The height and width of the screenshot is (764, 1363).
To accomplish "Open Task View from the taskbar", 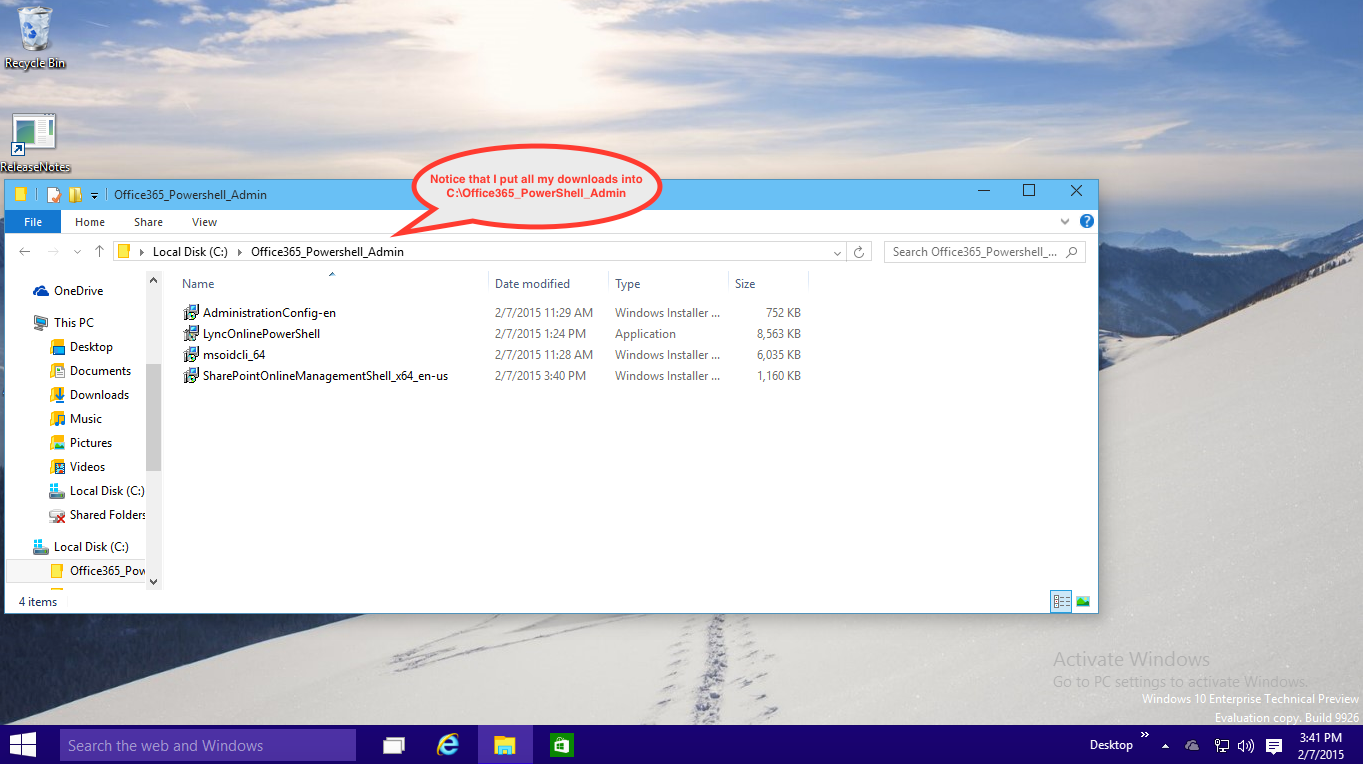I will click(394, 745).
